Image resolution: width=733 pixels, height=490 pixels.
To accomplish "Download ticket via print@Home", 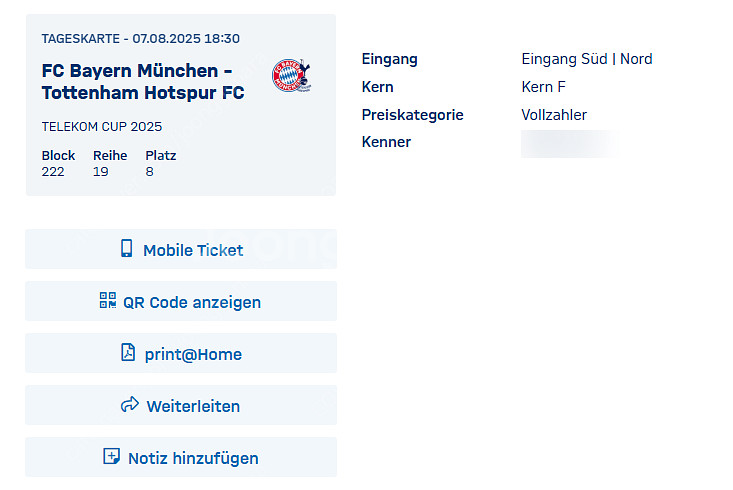I will pos(181,353).
